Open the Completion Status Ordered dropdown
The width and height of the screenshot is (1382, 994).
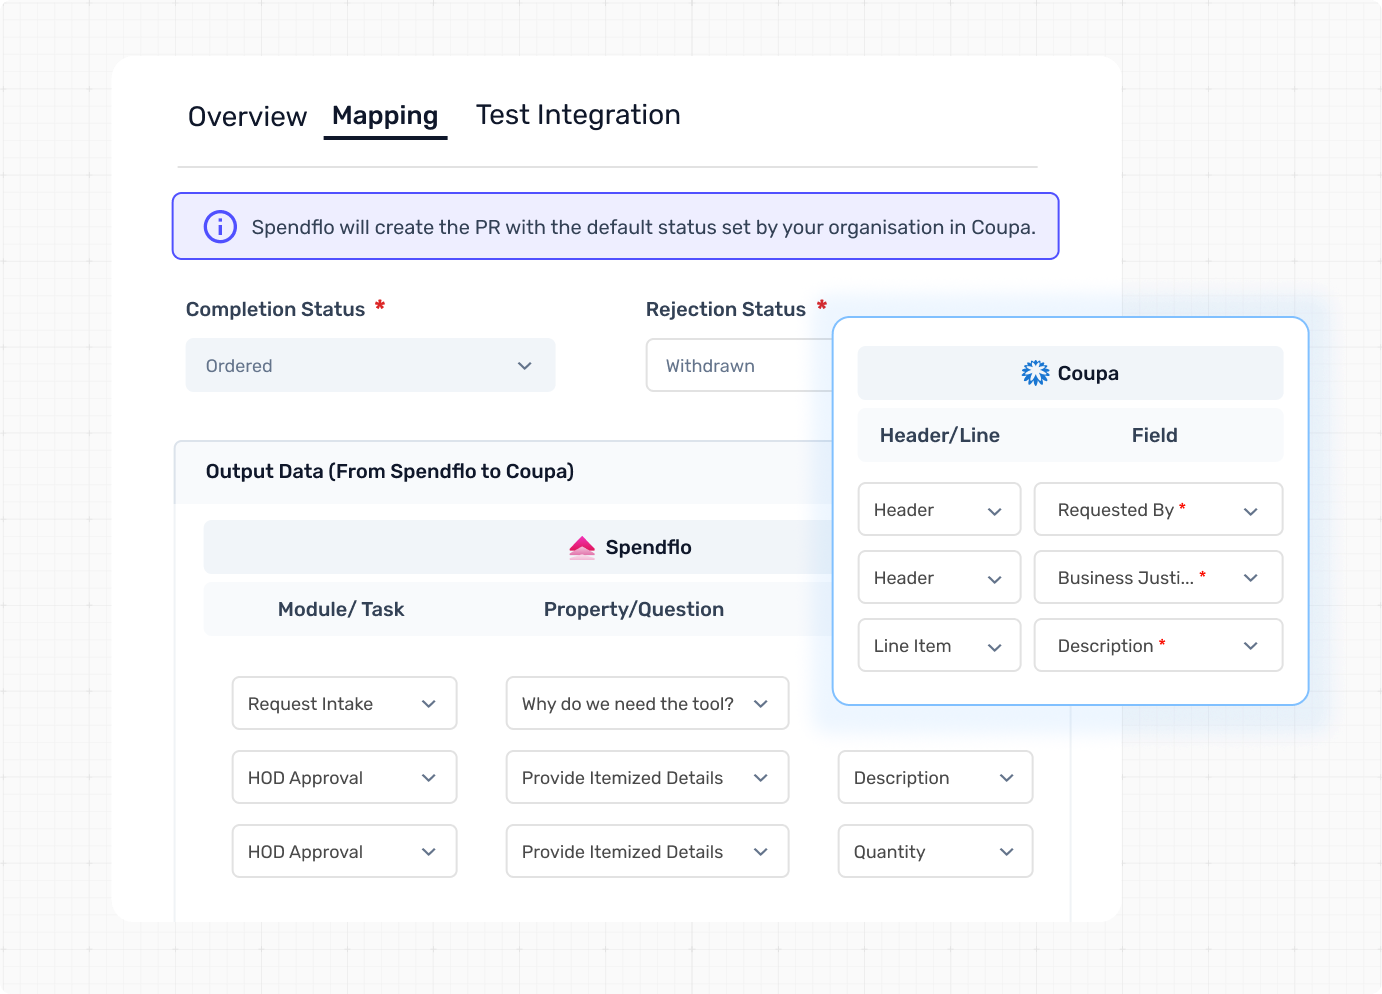tap(370, 365)
